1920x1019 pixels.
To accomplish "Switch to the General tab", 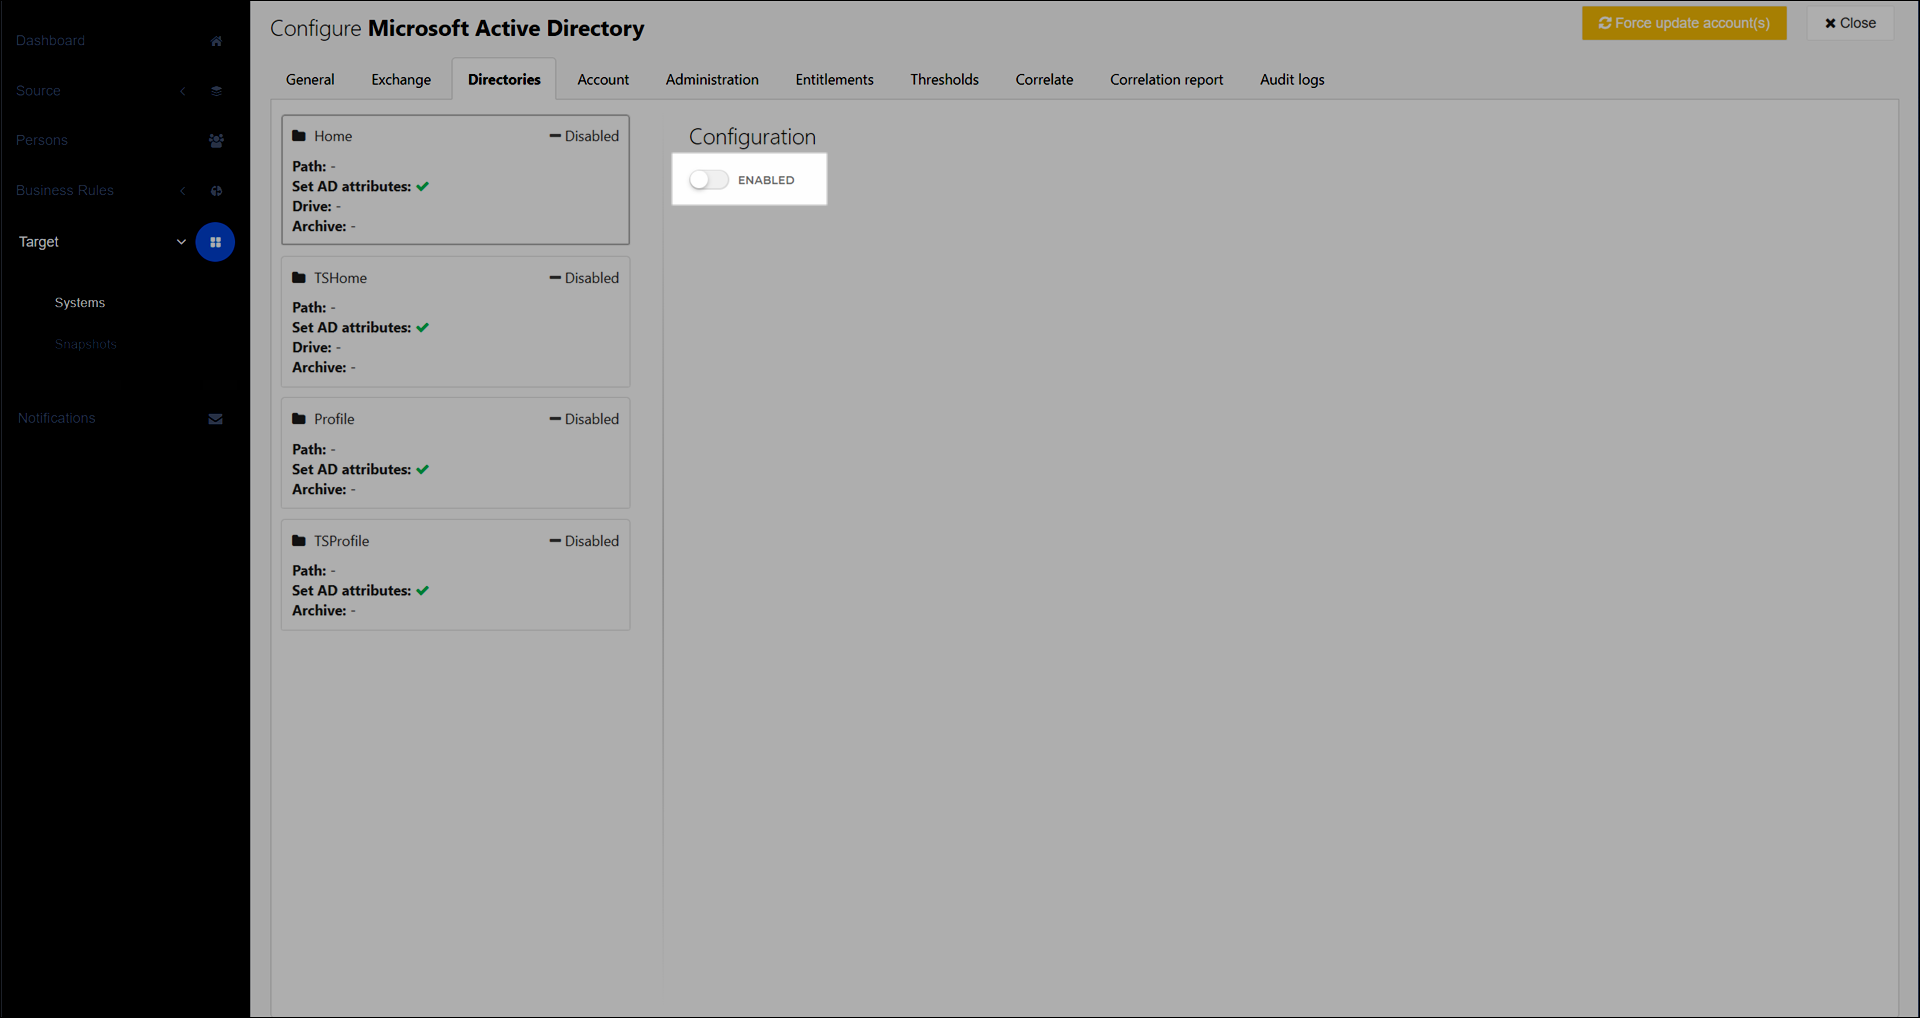I will click(310, 80).
